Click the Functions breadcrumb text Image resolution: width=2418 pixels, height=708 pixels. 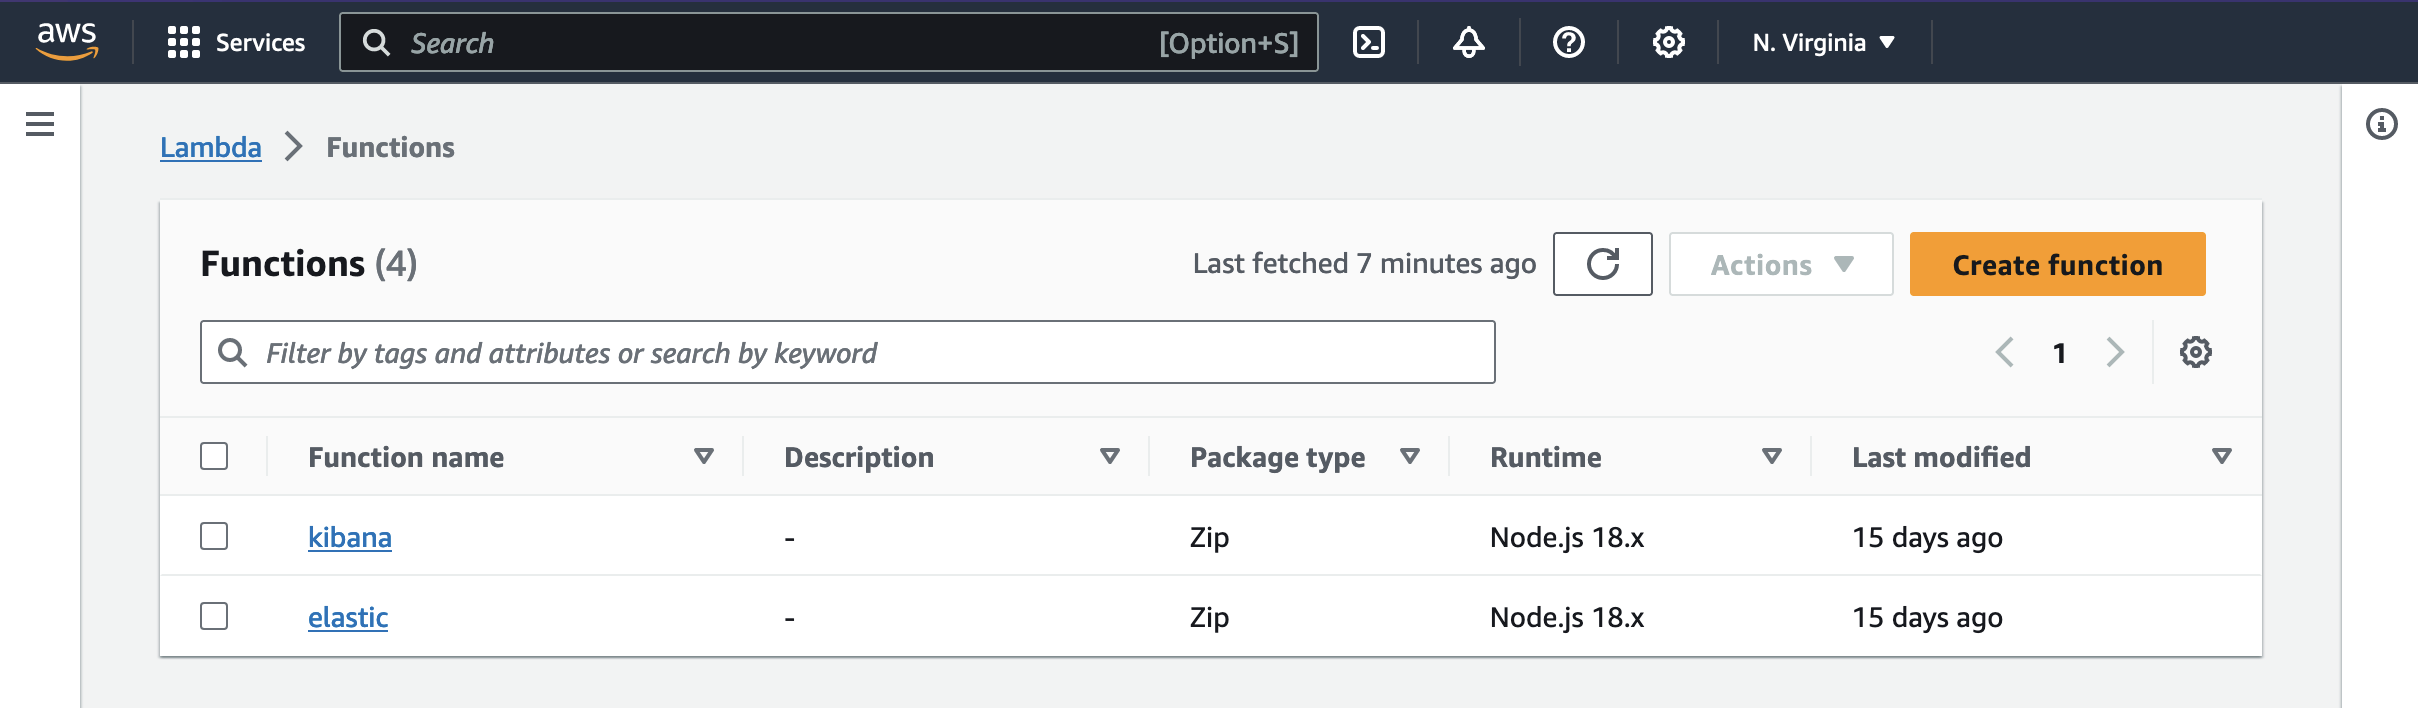tap(391, 147)
